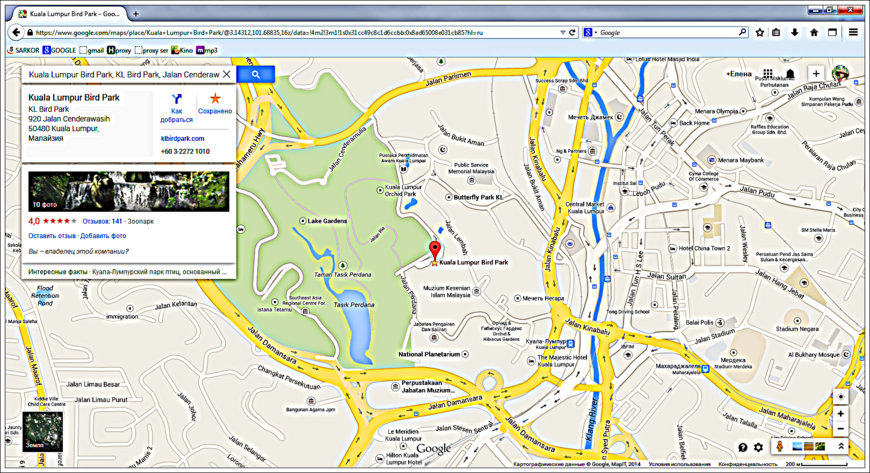Click 'Вы – владелец этой компании?' link

click(78, 251)
